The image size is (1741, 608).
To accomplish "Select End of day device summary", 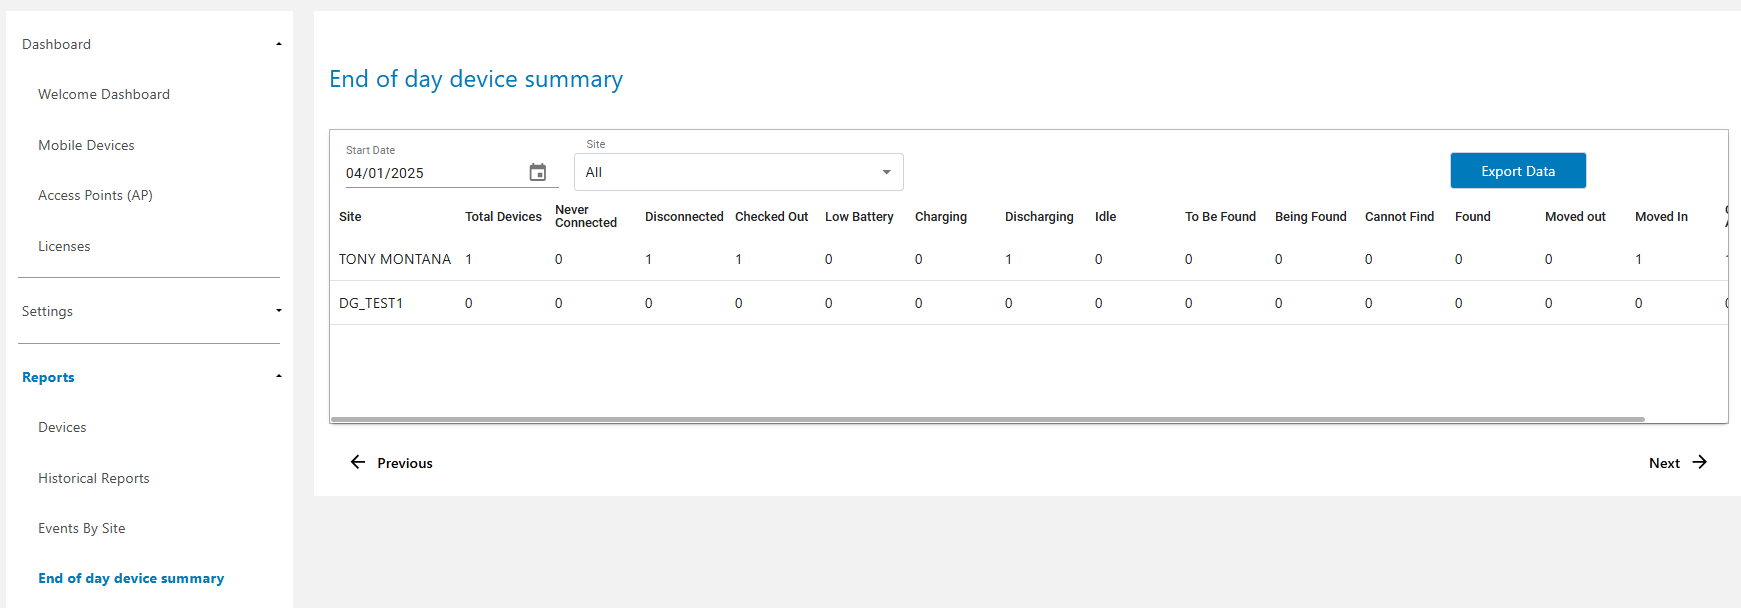I will (131, 578).
